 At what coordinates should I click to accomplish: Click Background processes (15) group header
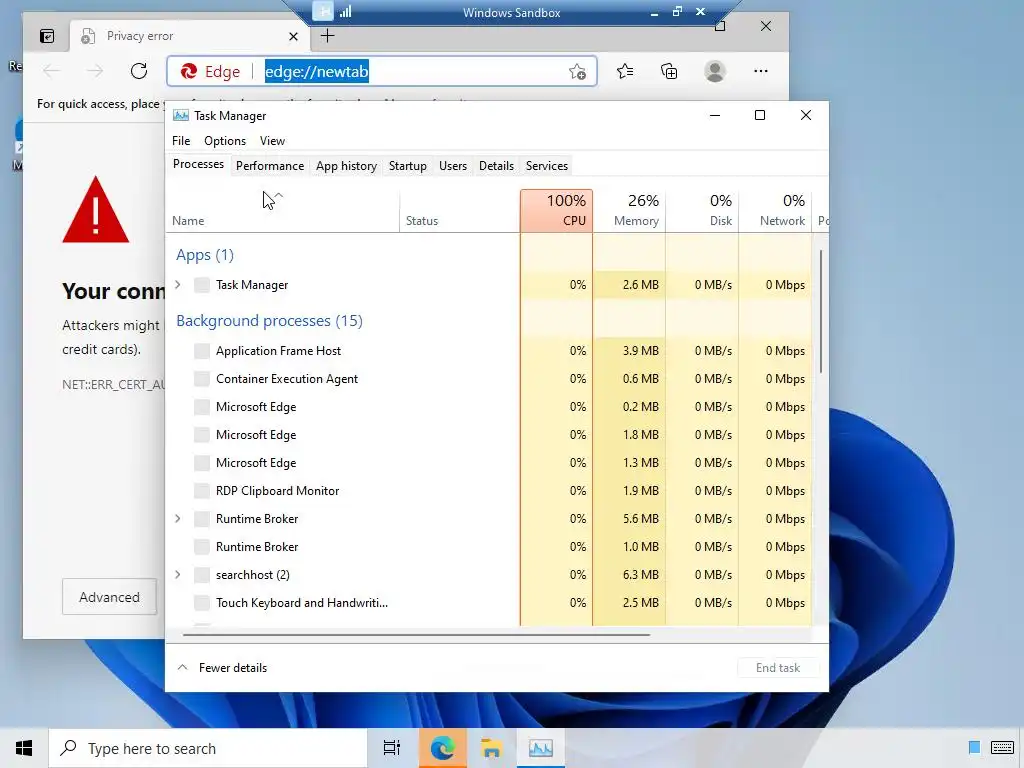269,321
